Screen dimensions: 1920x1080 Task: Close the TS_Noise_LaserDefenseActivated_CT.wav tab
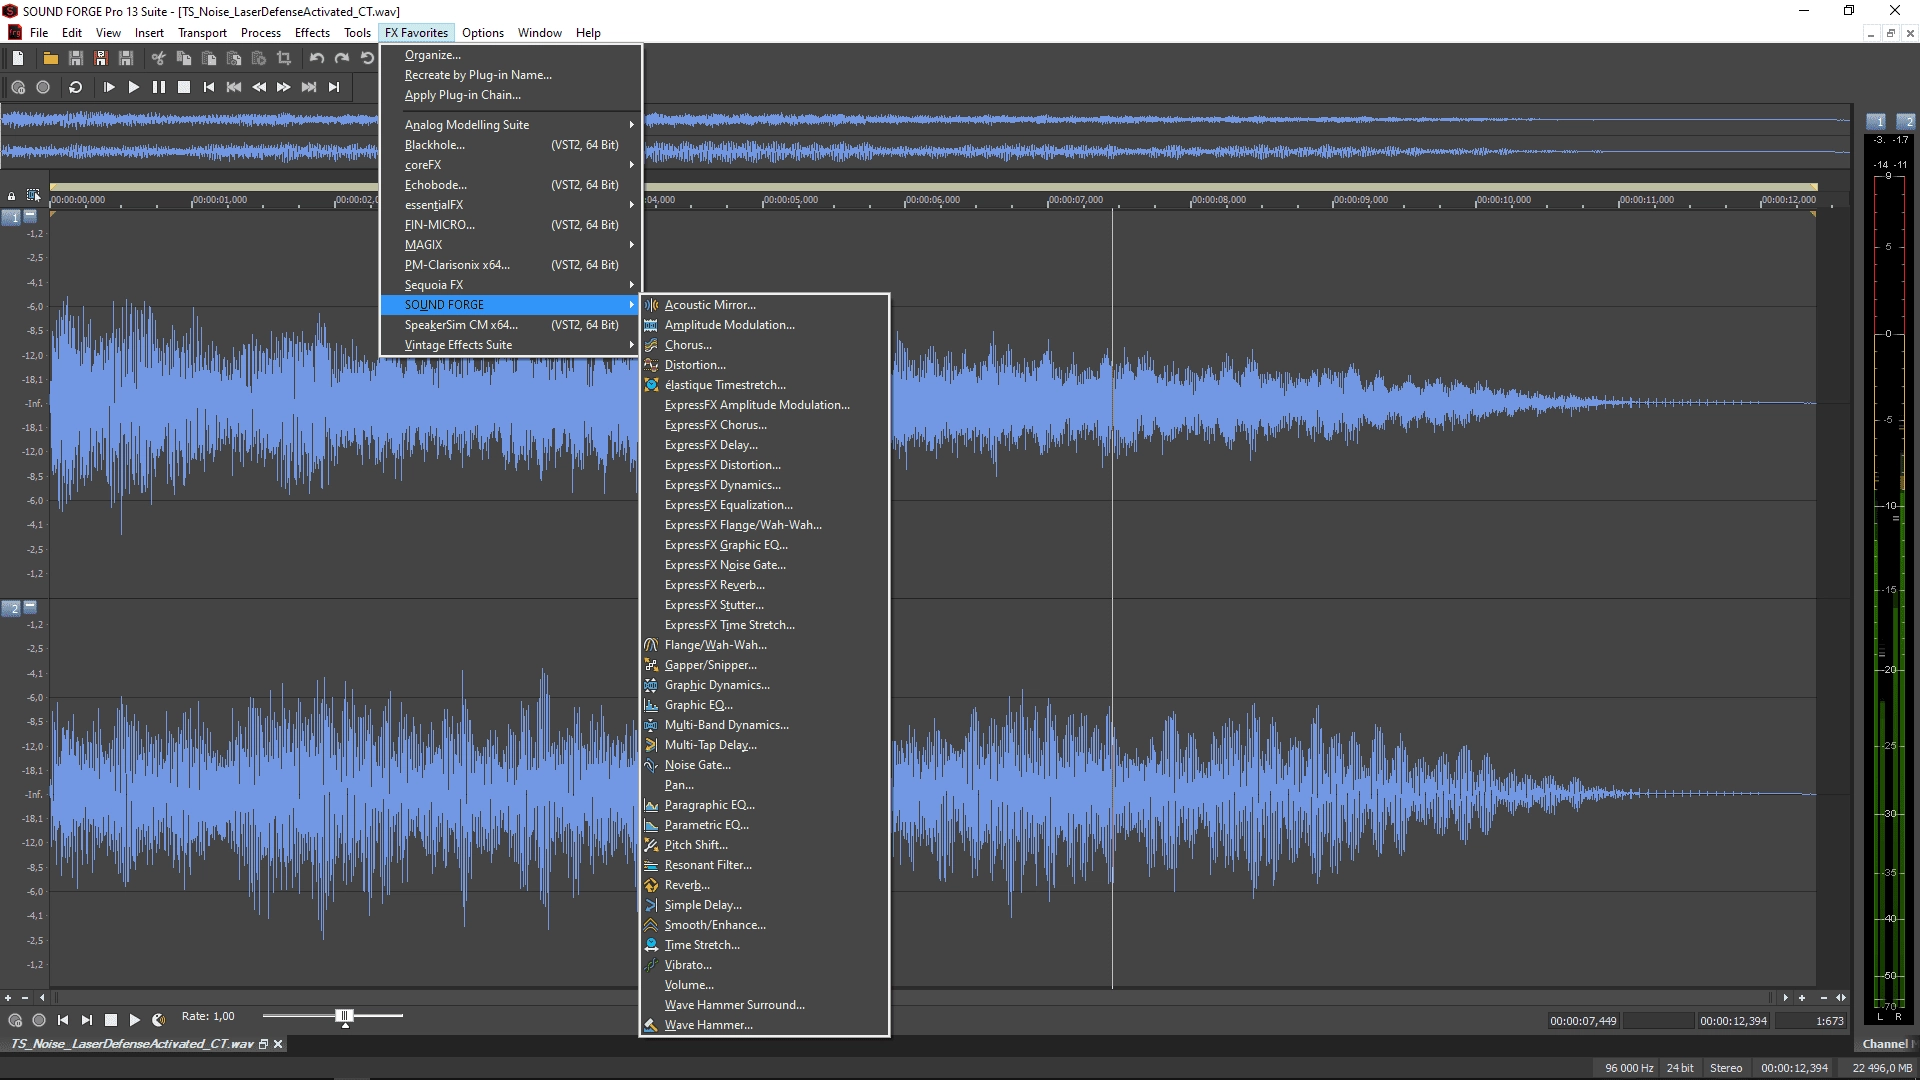click(x=278, y=1044)
